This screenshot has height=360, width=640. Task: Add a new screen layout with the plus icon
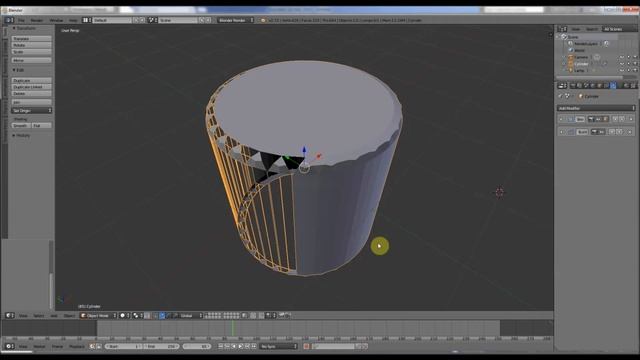136,20
